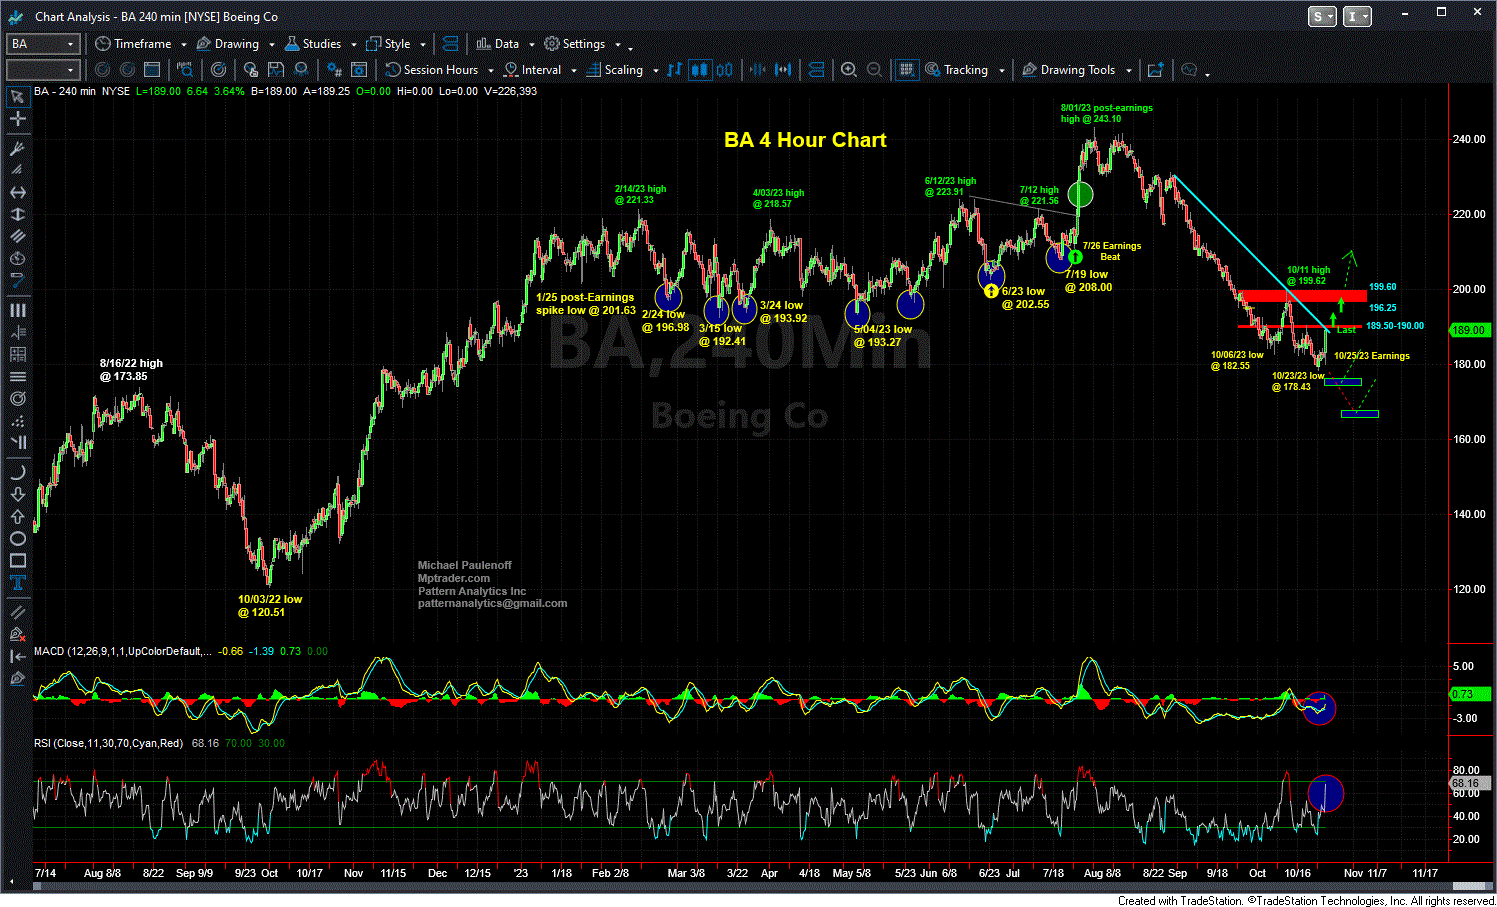Click the RSI study label
The width and height of the screenshot is (1497, 907).
tap(108, 743)
